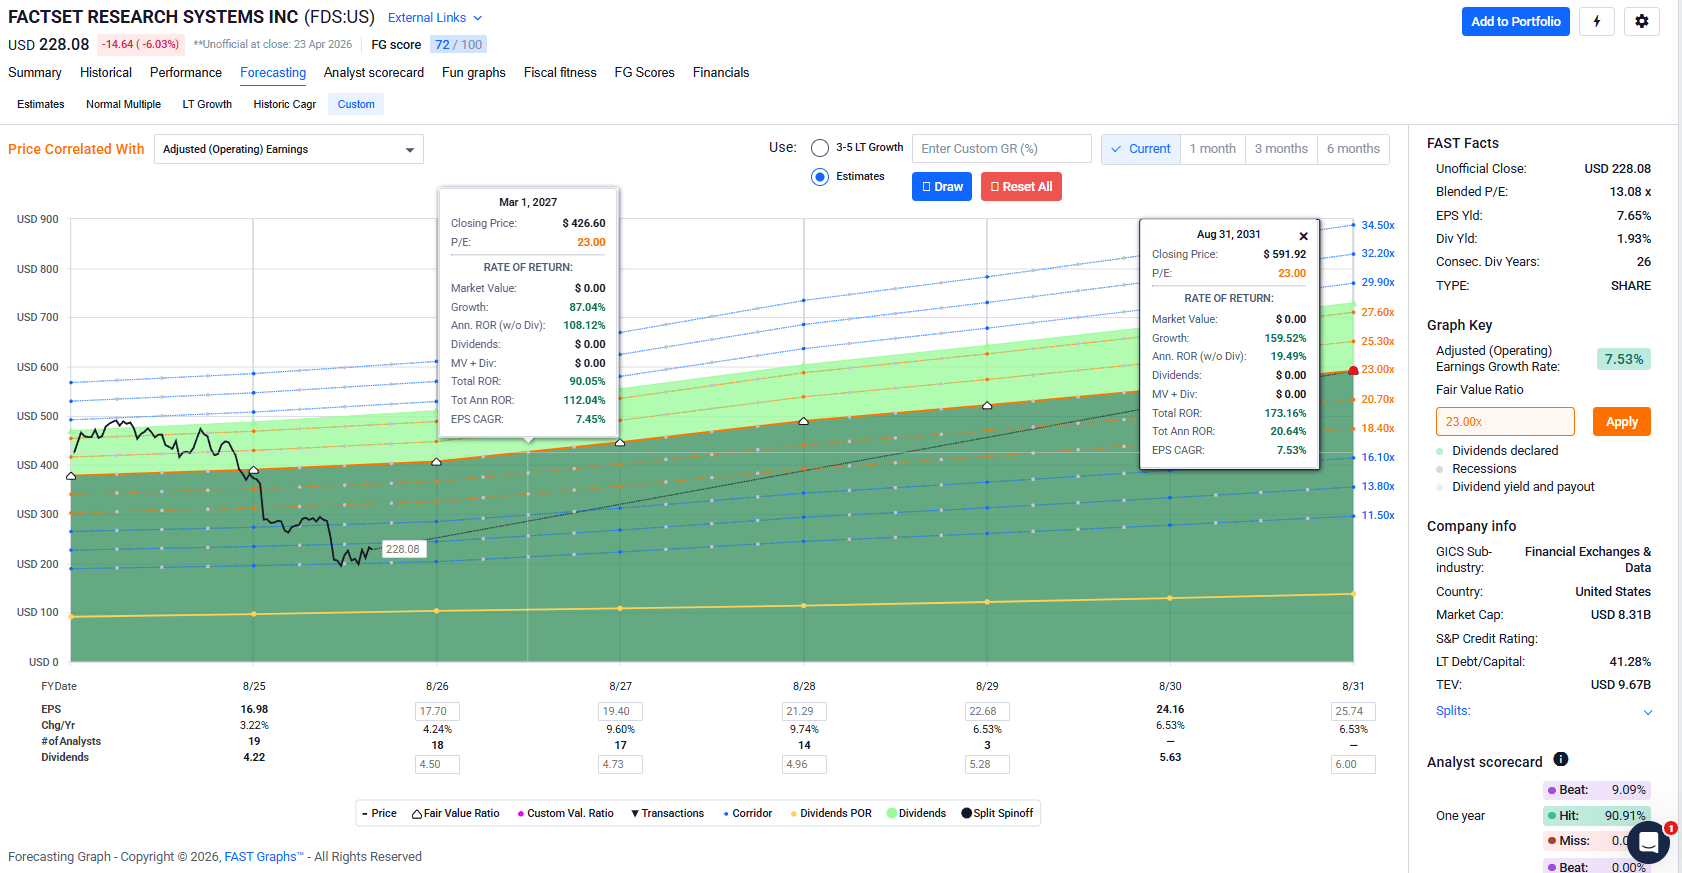Screen dimensions: 1682x873
Task: Open the Historic Cagr sub-tab
Action: click(x=285, y=104)
